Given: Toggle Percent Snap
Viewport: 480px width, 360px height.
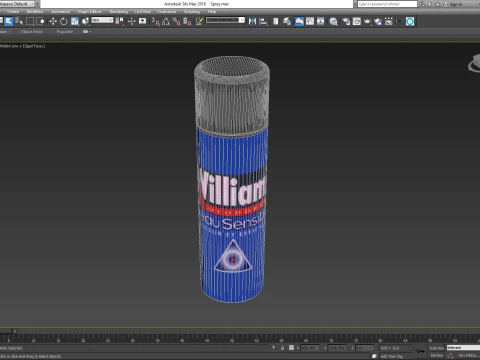Looking at the screenshot, I should 177,22.
